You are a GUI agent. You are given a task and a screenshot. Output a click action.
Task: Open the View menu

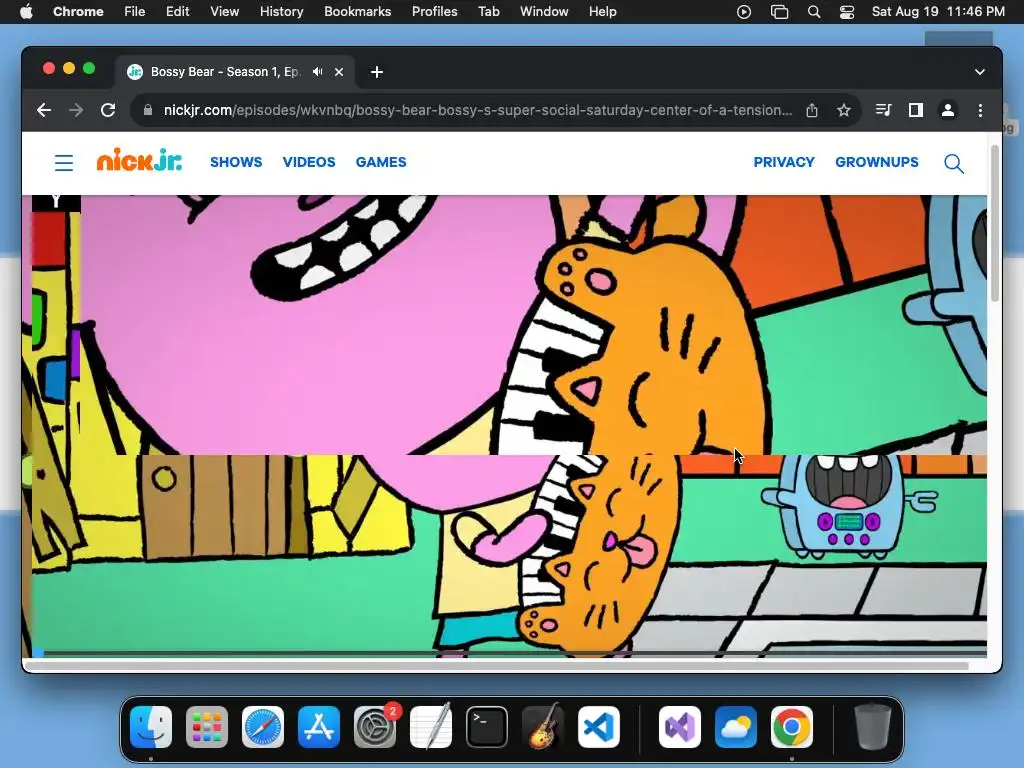click(x=224, y=12)
